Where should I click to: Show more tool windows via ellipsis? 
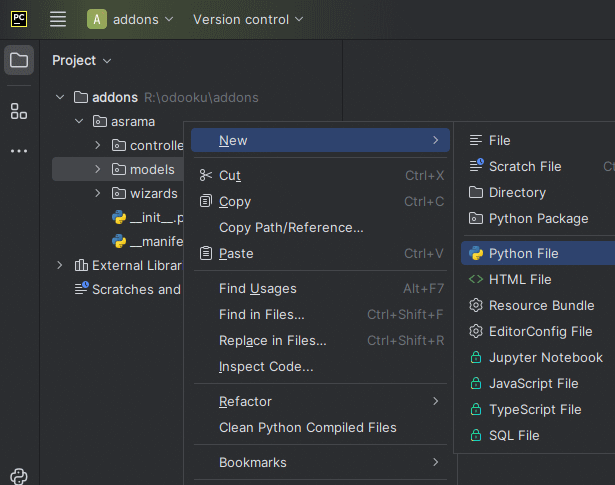(19, 151)
